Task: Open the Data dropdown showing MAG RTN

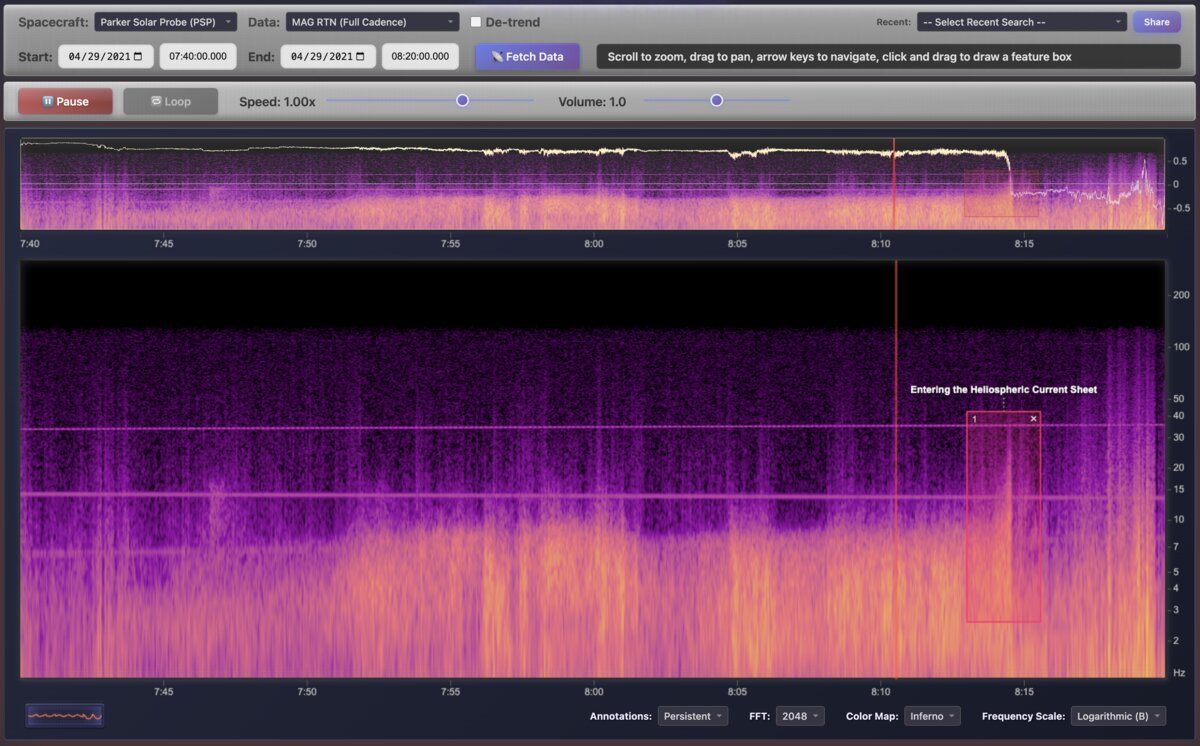Action: pos(372,21)
